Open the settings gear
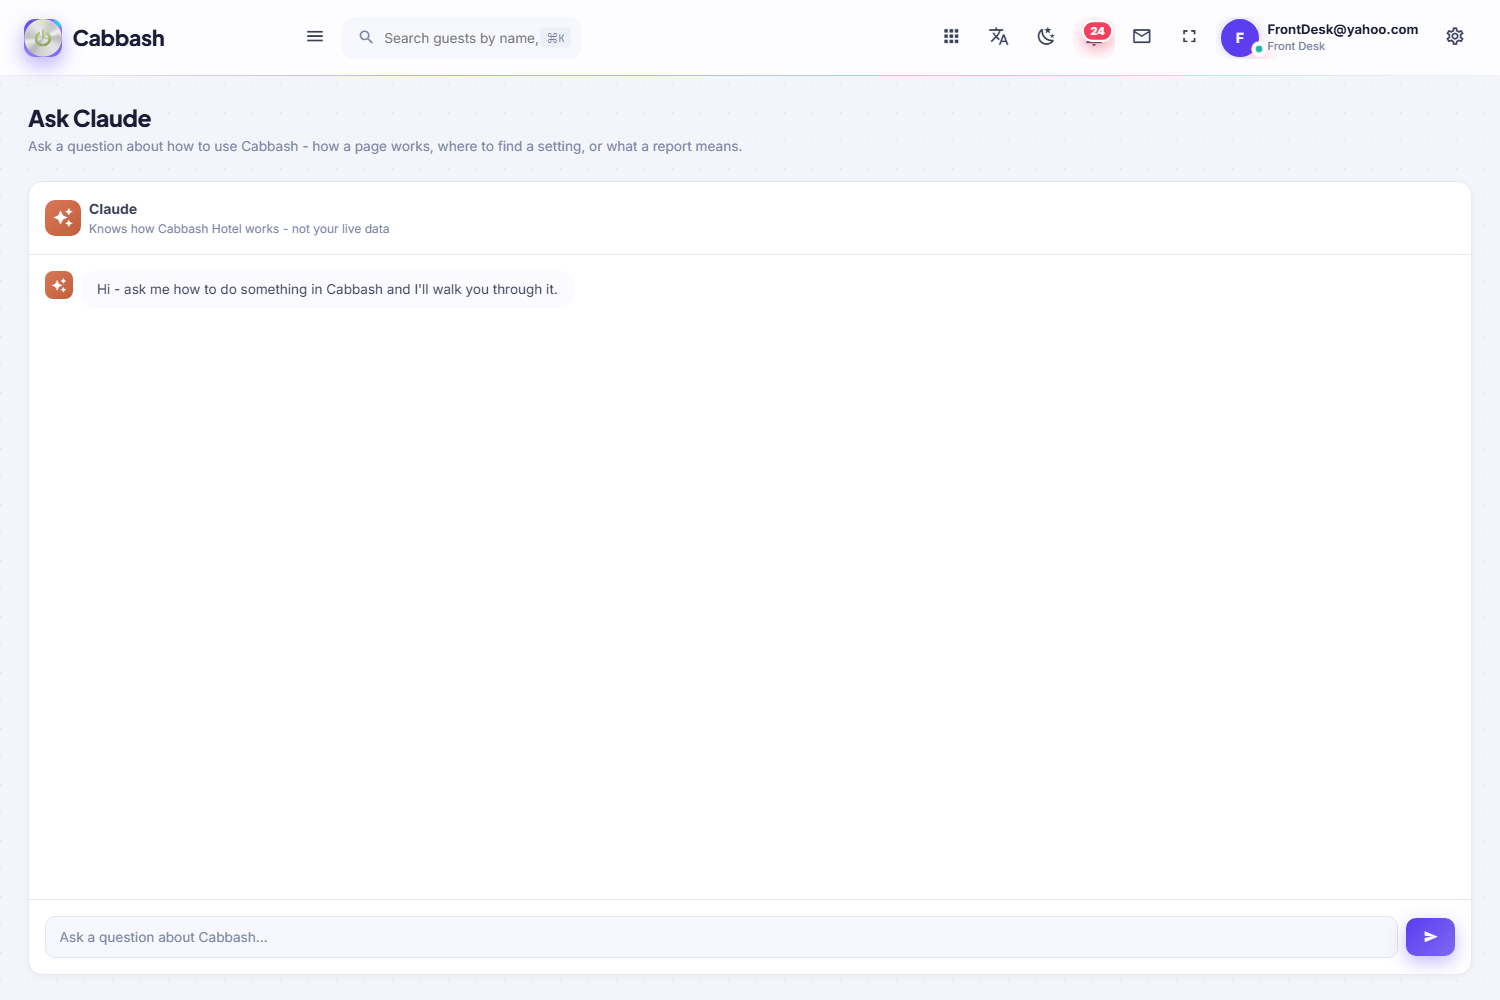1500x1000 pixels. click(1455, 37)
